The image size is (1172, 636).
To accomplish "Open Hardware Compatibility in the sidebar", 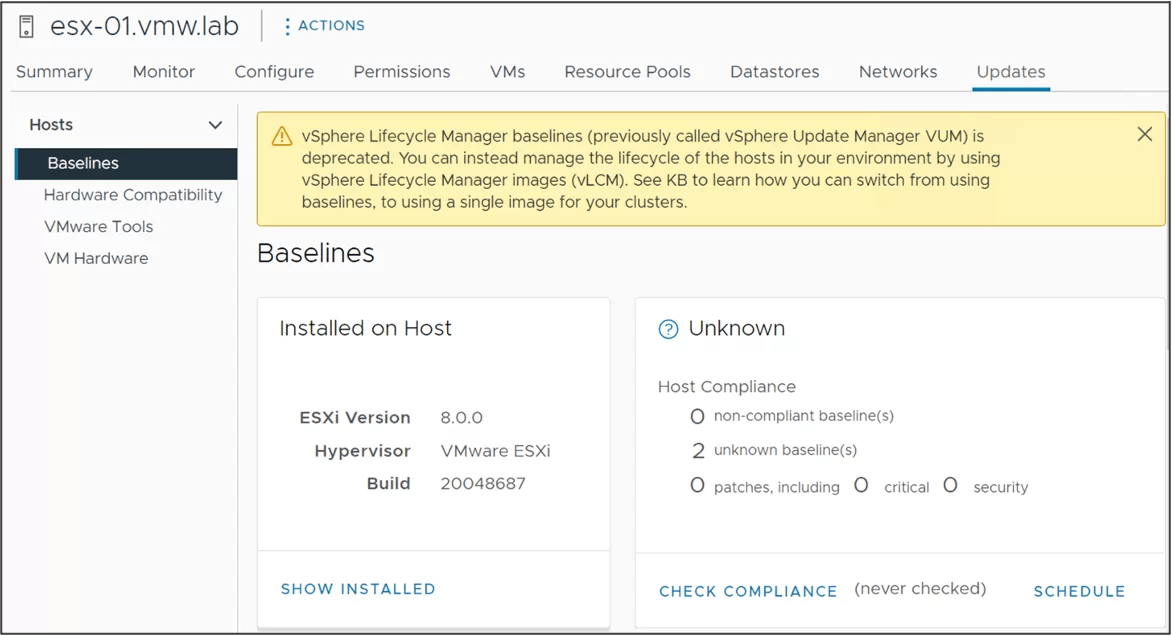I will (x=133, y=195).
